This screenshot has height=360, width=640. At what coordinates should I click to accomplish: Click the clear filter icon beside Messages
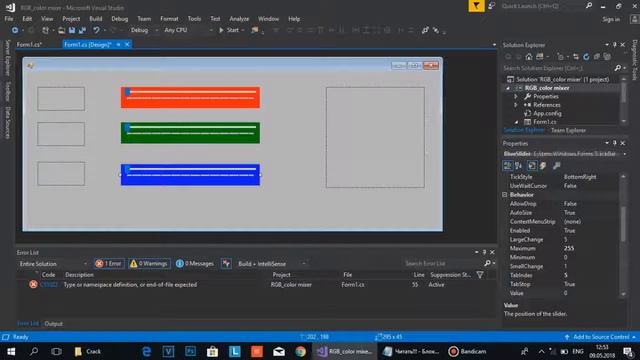tap(226, 264)
